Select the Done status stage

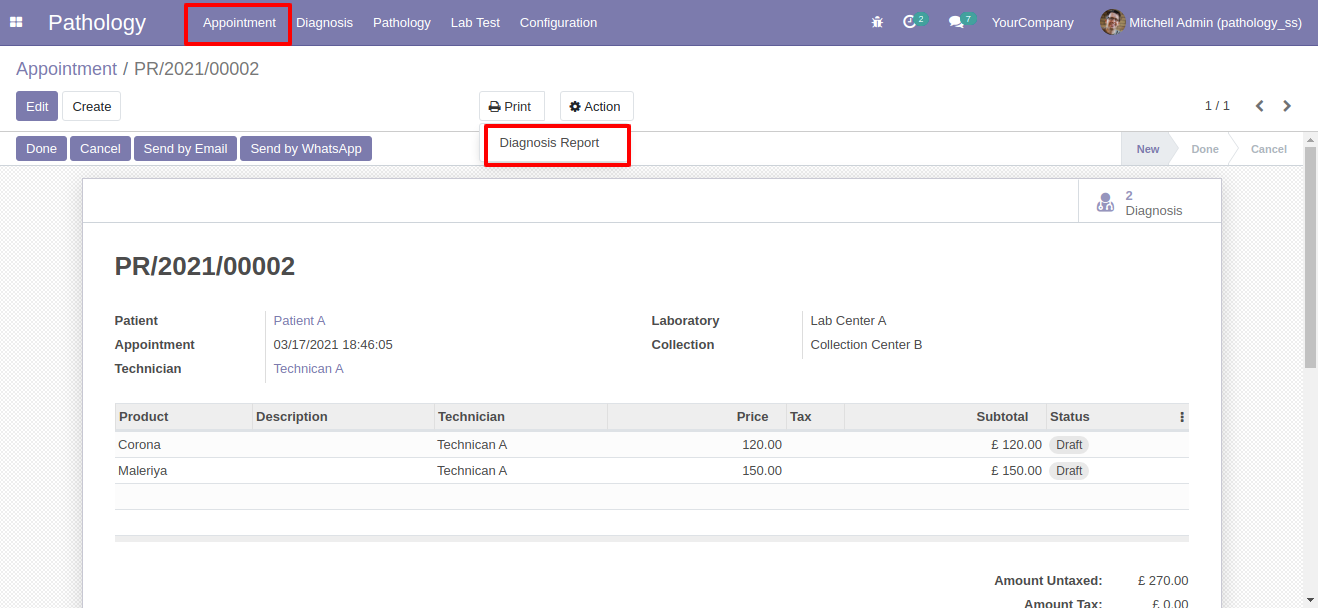(1204, 149)
